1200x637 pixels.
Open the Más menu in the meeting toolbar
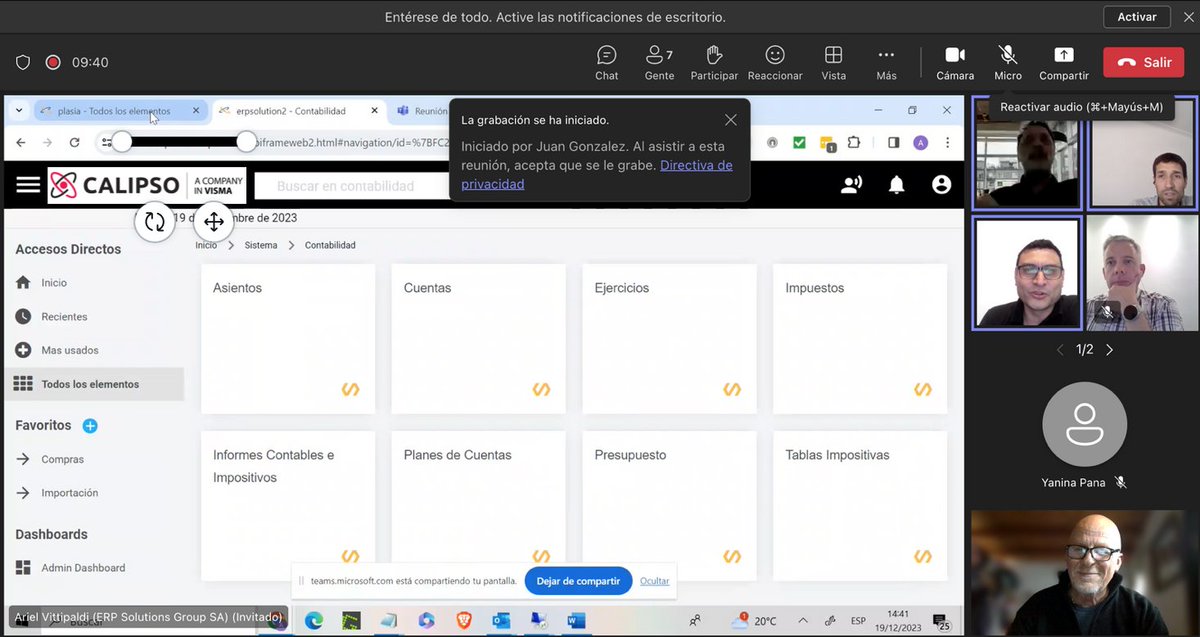click(x=884, y=62)
